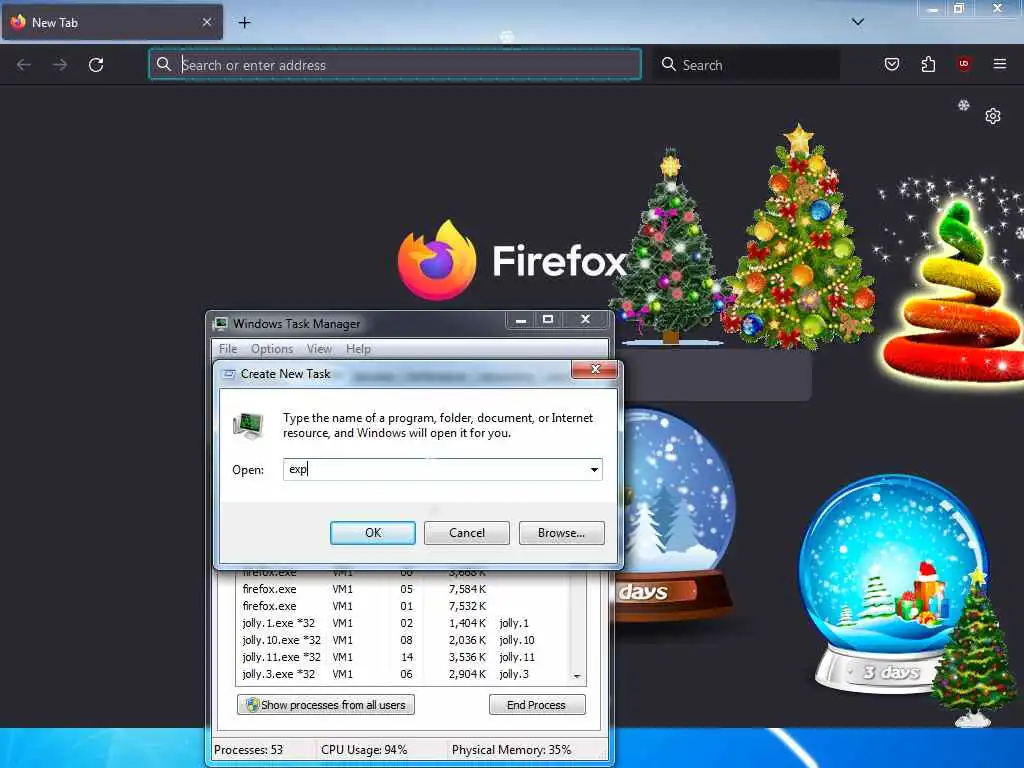The height and width of the screenshot is (768, 1024).
Task: Select the jolly.3.exe *32 process row
Action: pyautogui.click(x=402, y=674)
